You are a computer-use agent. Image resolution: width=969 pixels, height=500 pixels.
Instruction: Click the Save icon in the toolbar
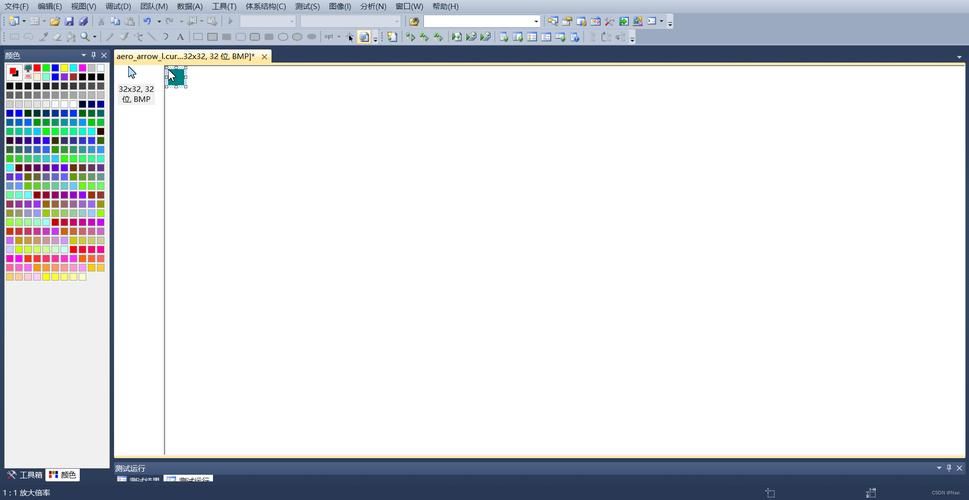tap(69, 21)
